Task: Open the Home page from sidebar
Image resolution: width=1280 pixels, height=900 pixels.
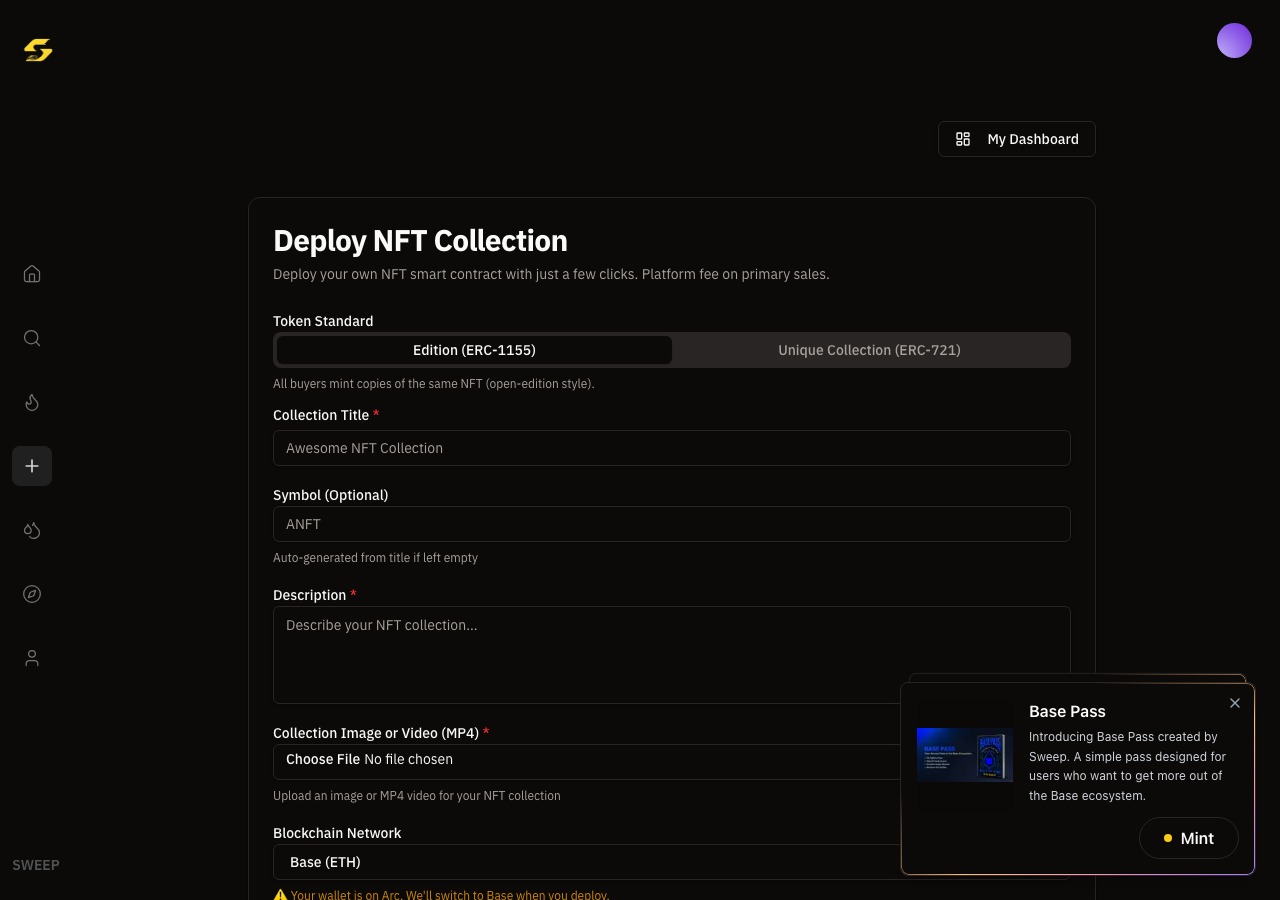Action: click(x=32, y=274)
